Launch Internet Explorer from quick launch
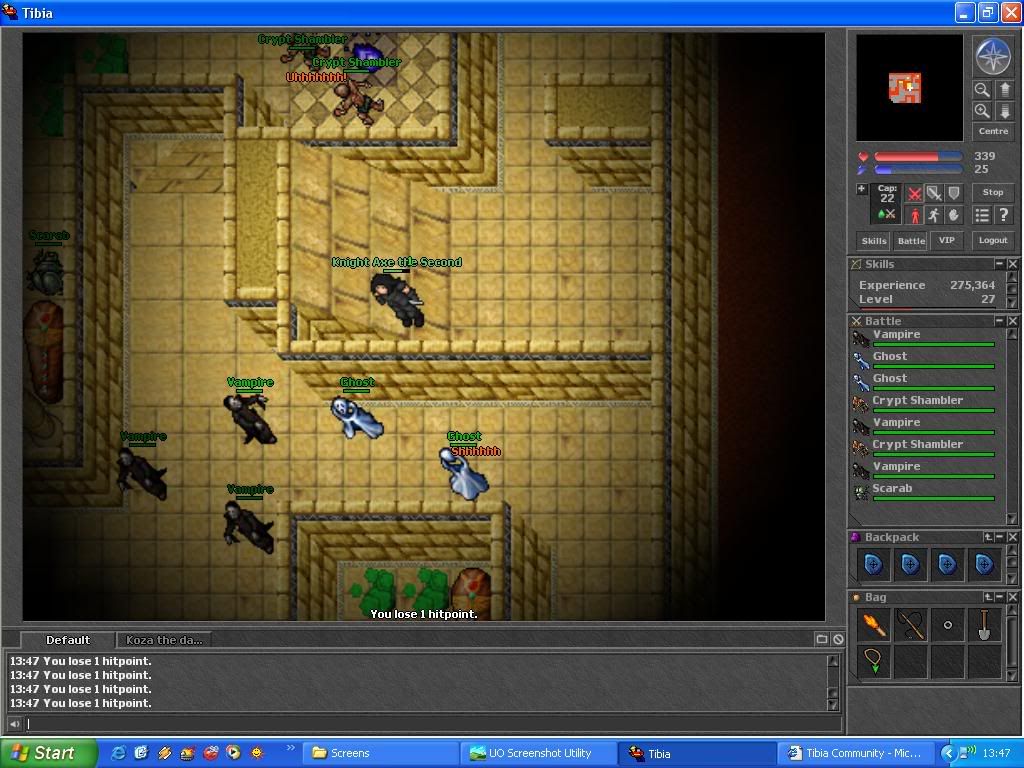Screen dimensions: 1024x768 [118, 753]
